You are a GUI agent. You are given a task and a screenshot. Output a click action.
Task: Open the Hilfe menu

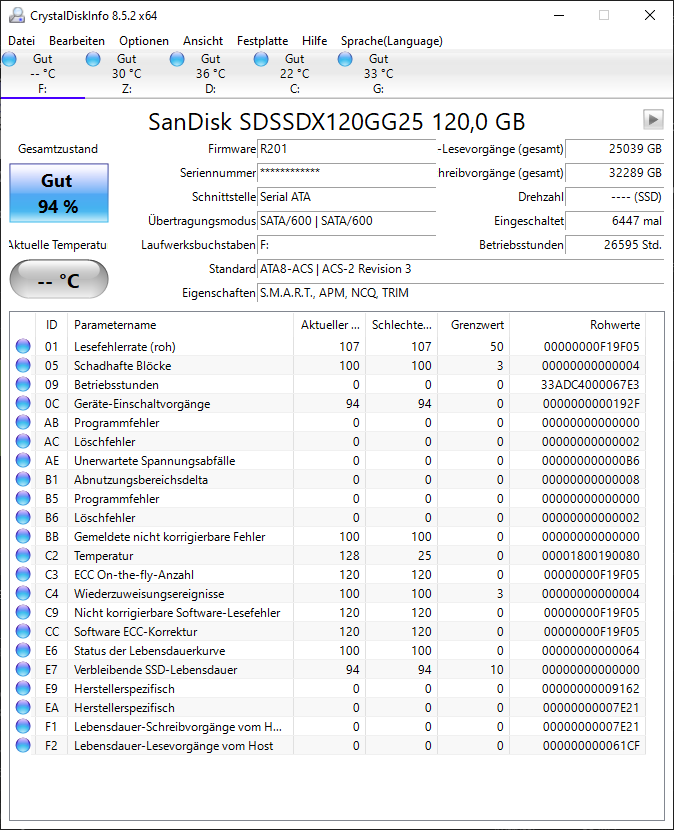pyautogui.click(x=314, y=41)
